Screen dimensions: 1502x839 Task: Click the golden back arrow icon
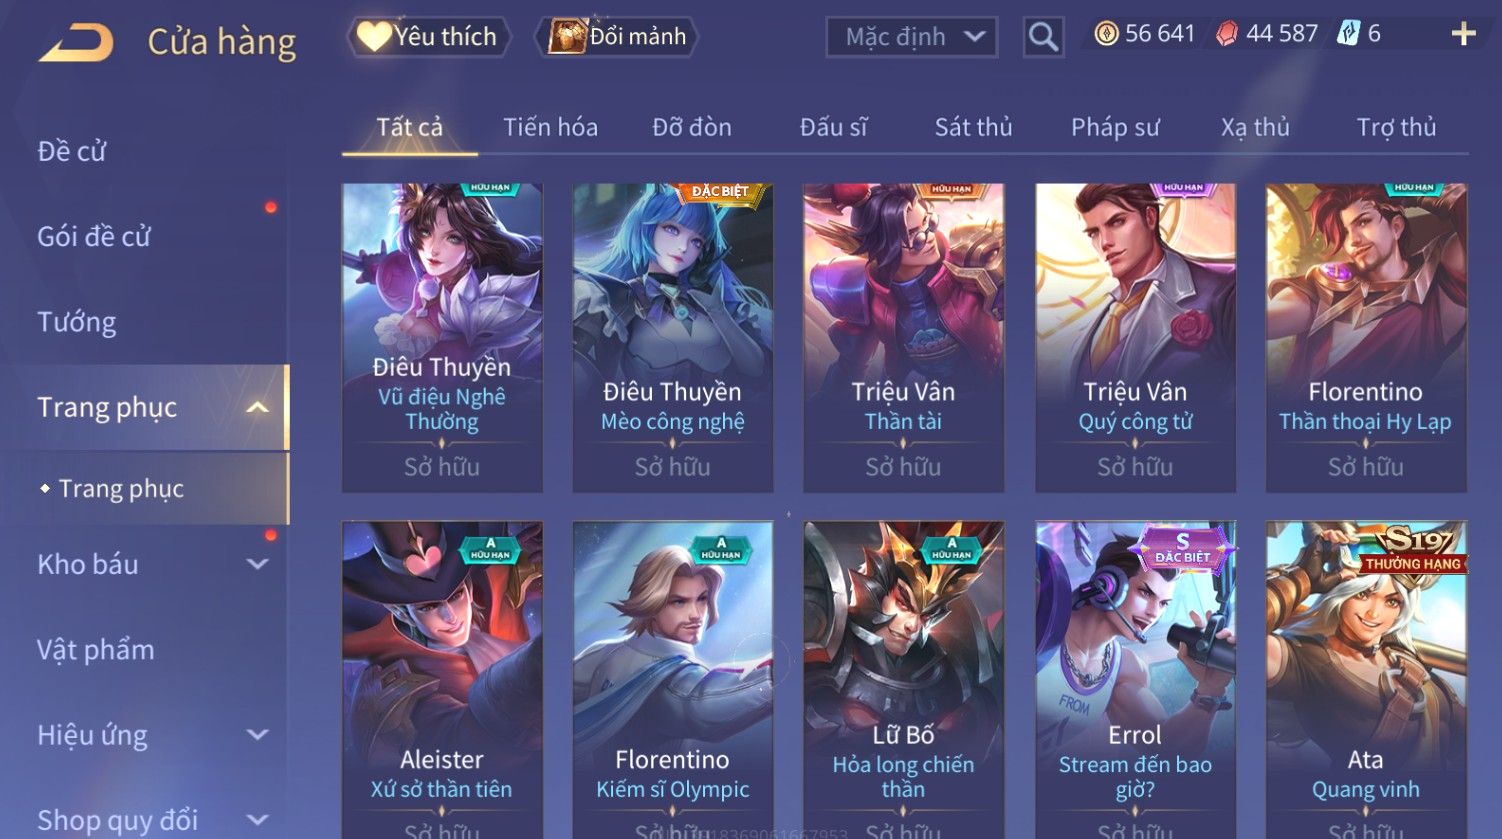(77, 42)
